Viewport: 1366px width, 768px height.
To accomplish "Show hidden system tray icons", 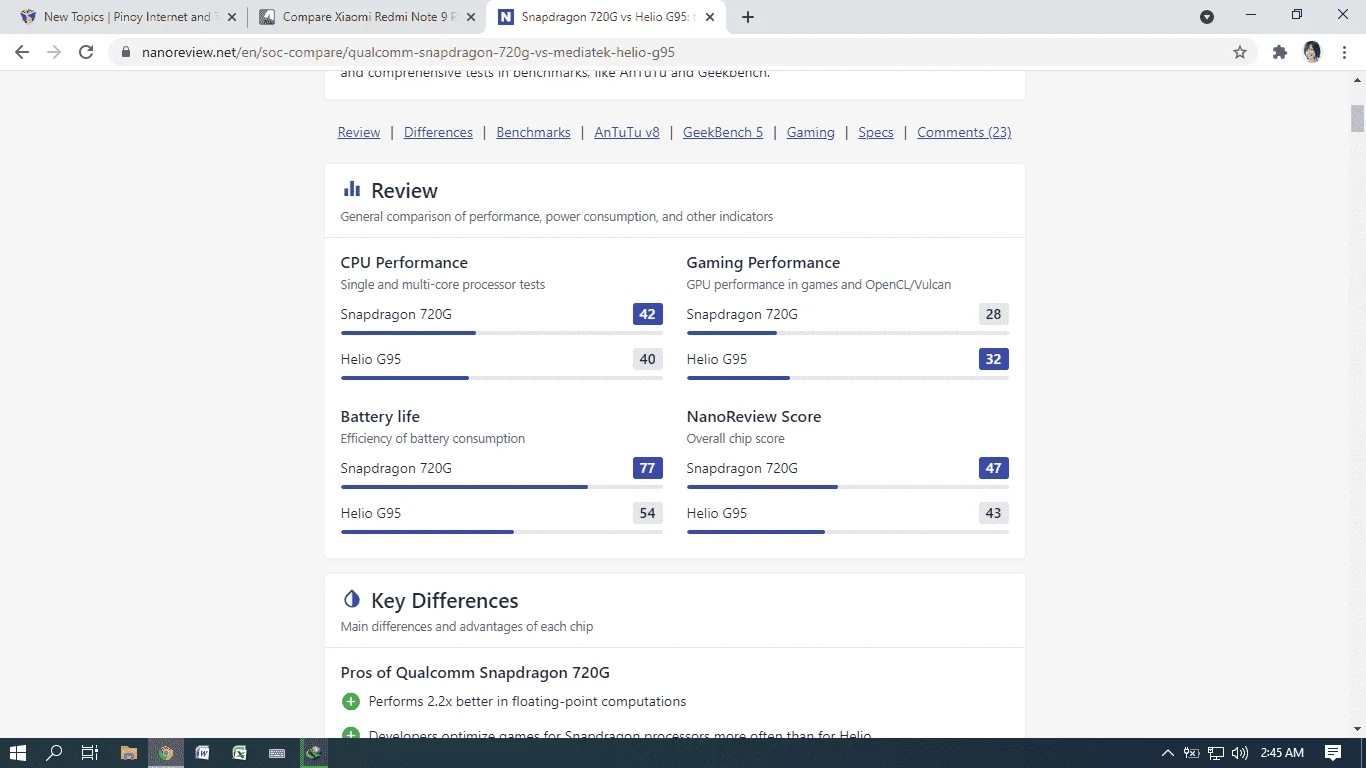I will point(1167,753).
